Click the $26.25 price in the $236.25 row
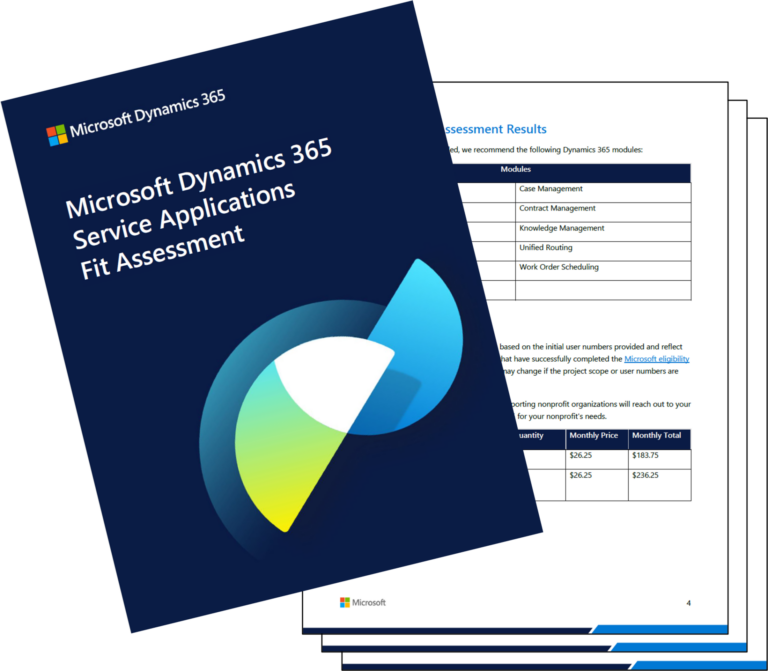 pyautogui.click(x=580, y=475)
